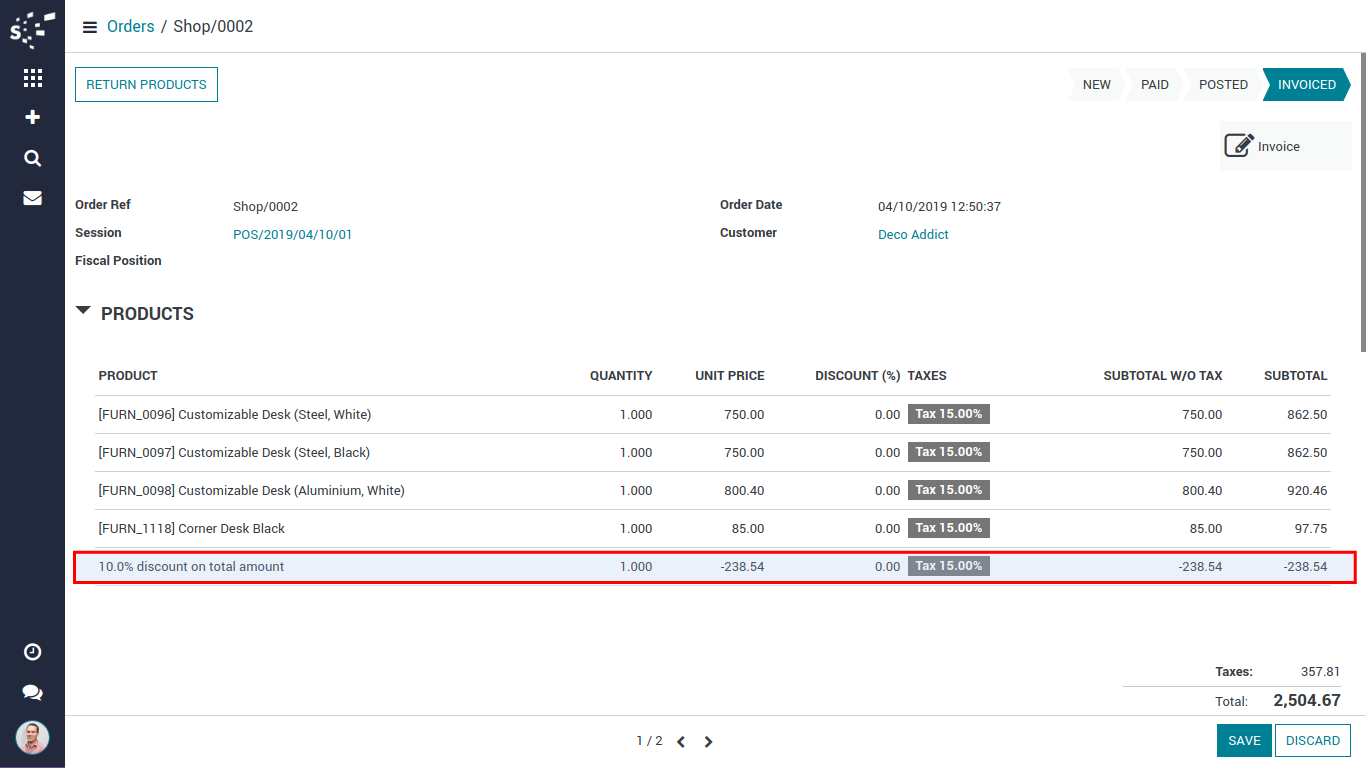Open the apps grid menu icon
The image size is (1366, 768).
32,77
